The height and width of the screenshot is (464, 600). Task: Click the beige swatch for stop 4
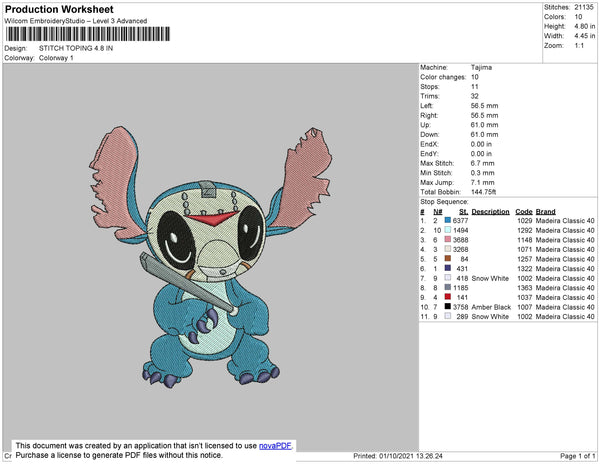click(447, 249)
